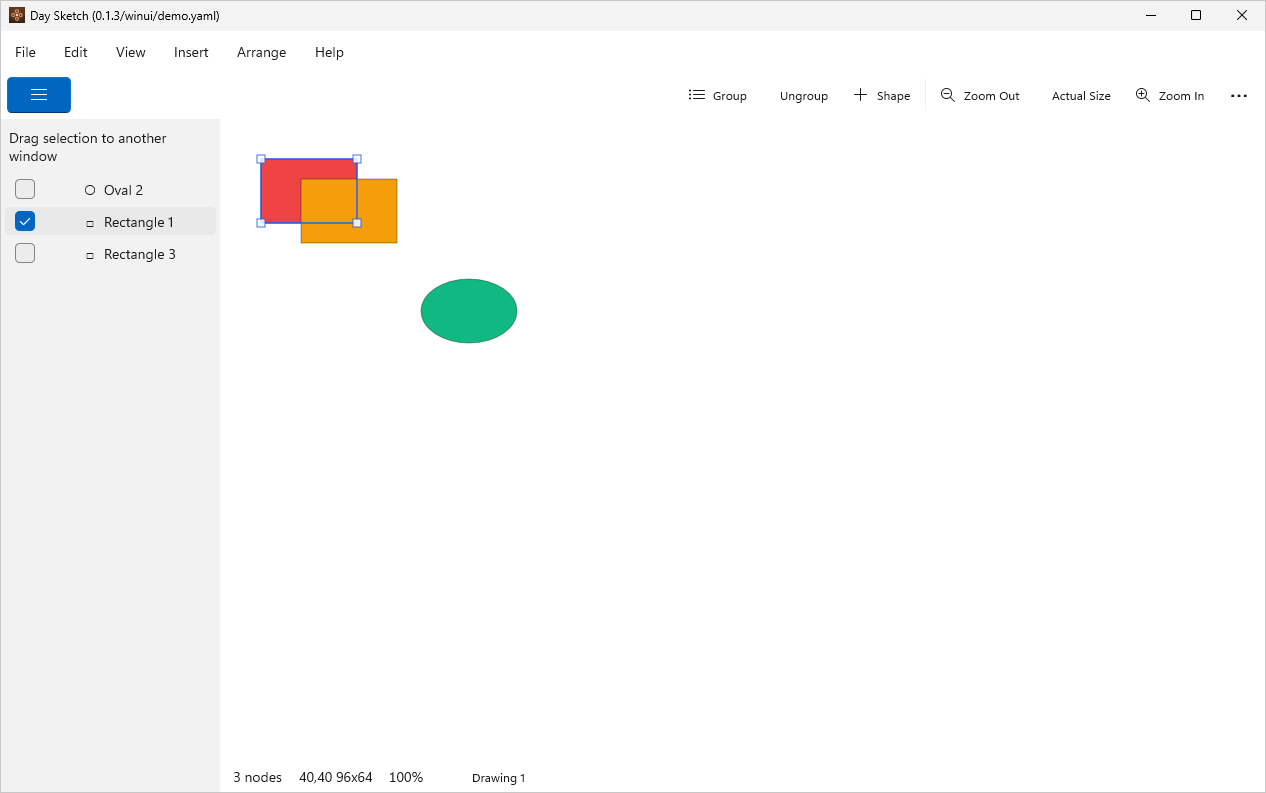Maximize the Day Sketch window
The image size is (1266, 793).
(1196, 15)
